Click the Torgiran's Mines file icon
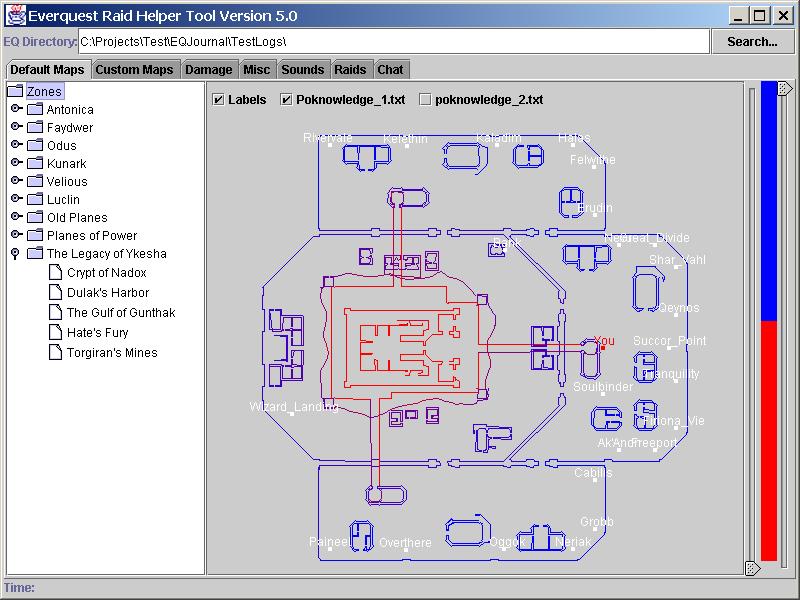This screenshot has width=800, height=600. [55, 353]
